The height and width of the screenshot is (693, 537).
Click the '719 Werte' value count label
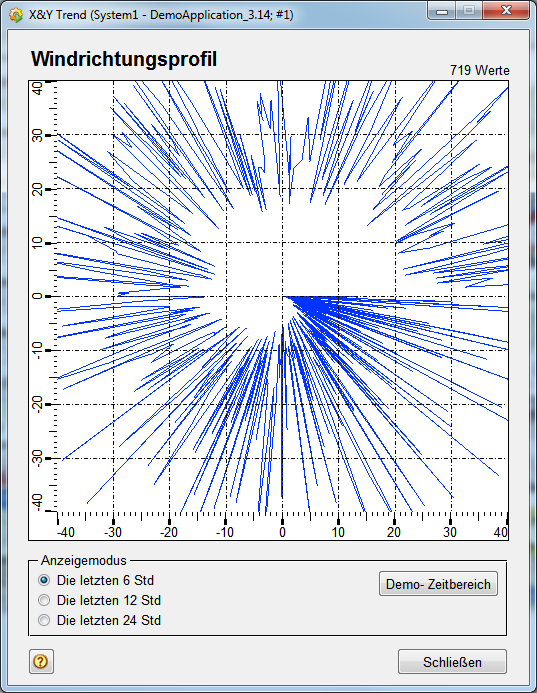pos(480,70)
